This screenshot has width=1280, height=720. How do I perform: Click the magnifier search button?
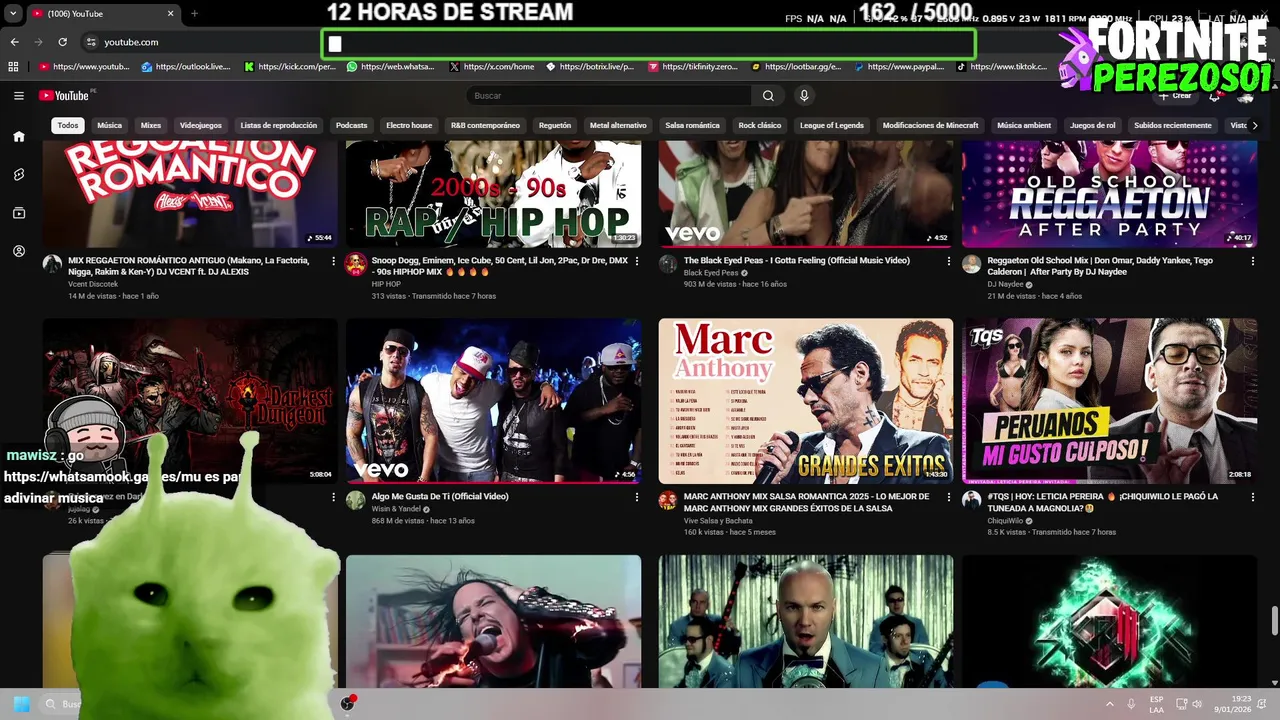click(768, 96)
